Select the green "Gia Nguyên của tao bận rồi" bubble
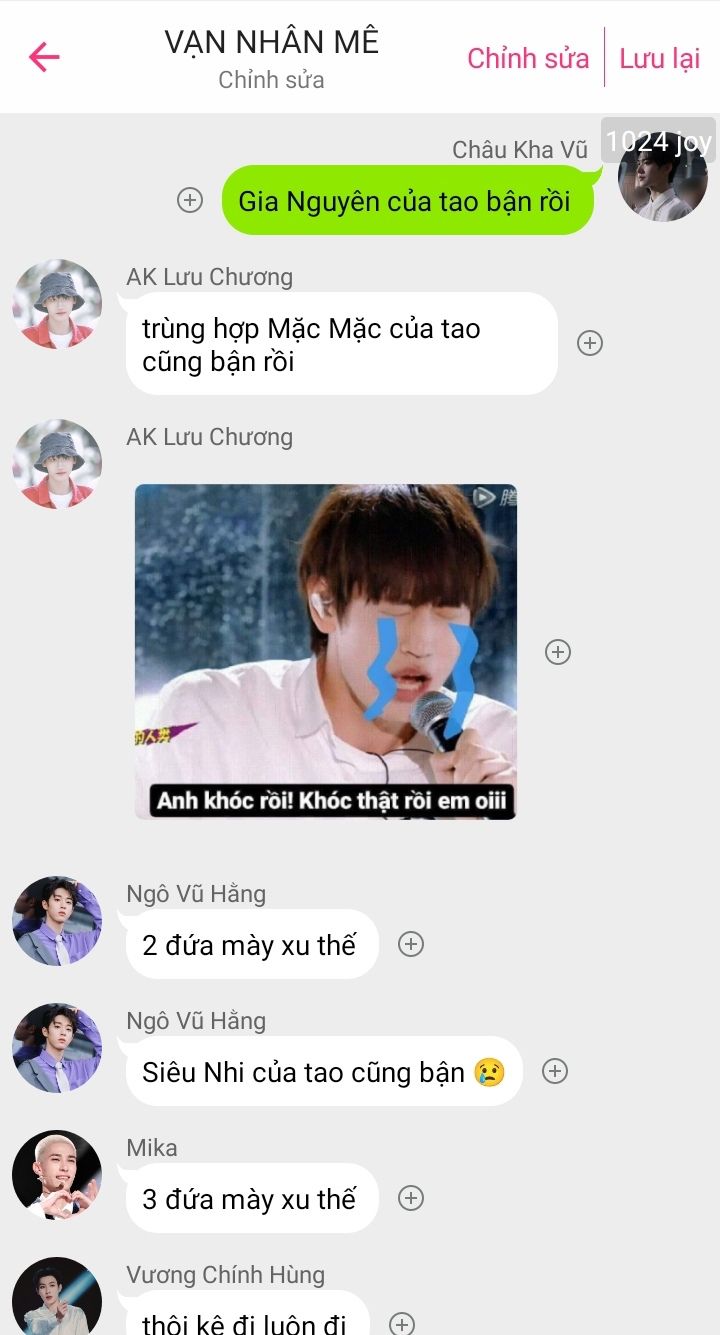 point(407,200)
